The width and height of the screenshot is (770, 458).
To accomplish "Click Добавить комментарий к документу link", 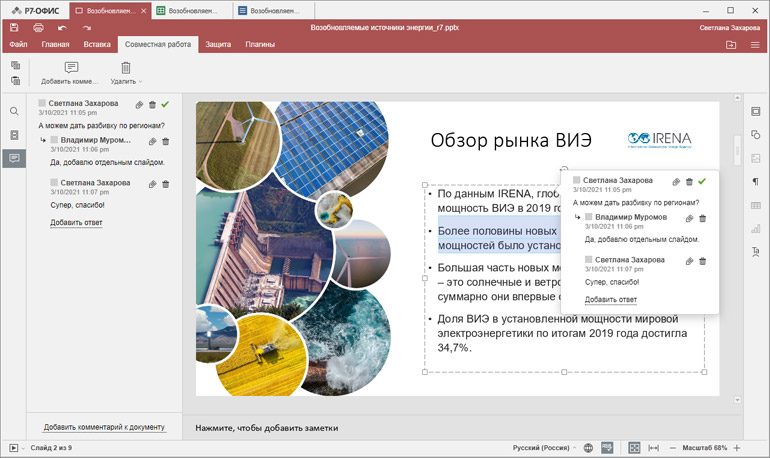I will click(x=104, y=427).
